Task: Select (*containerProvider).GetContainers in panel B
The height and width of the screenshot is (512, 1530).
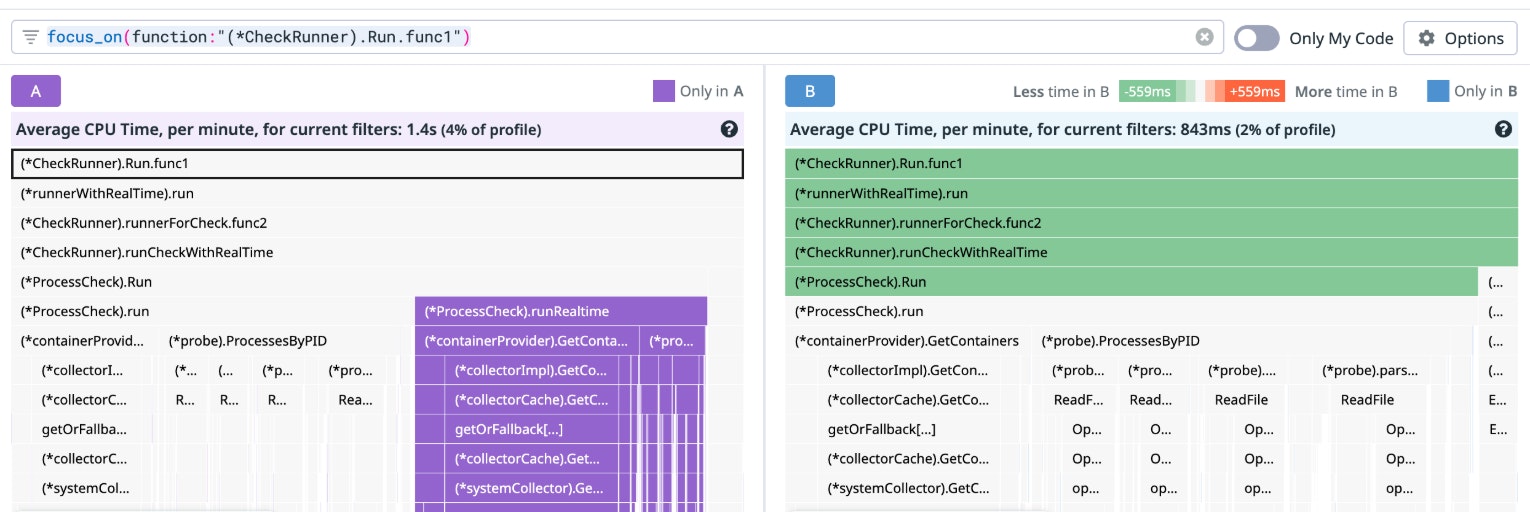Action: click(908, 341)
